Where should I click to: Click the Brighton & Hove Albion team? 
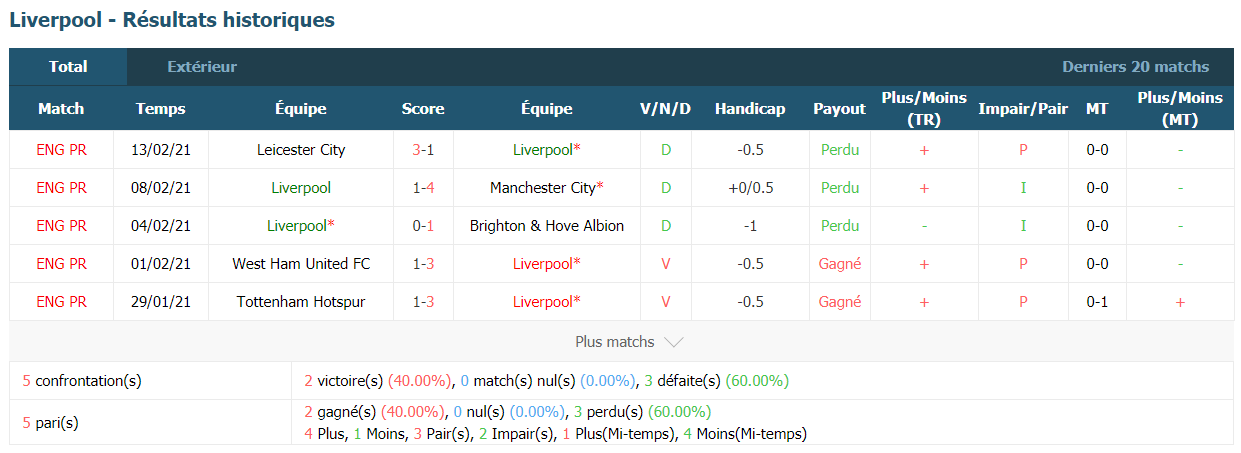[x=547, y=226]
